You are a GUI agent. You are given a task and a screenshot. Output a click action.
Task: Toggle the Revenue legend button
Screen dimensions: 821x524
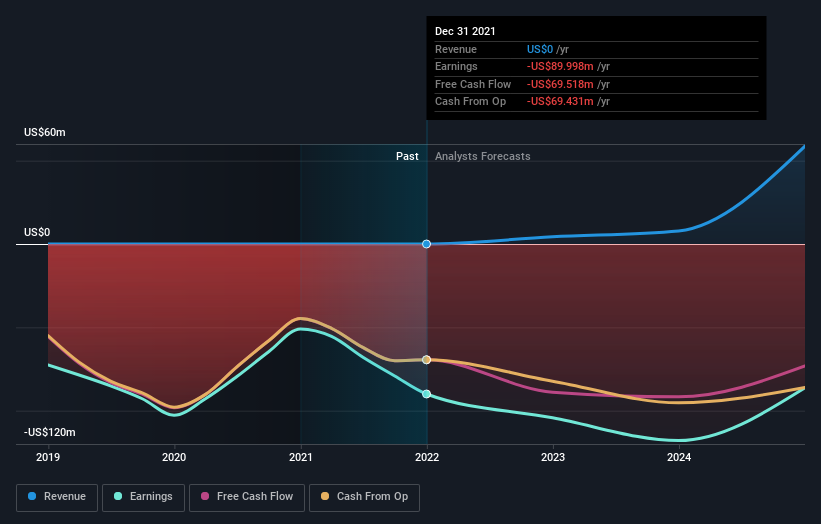tap(57, 497)
